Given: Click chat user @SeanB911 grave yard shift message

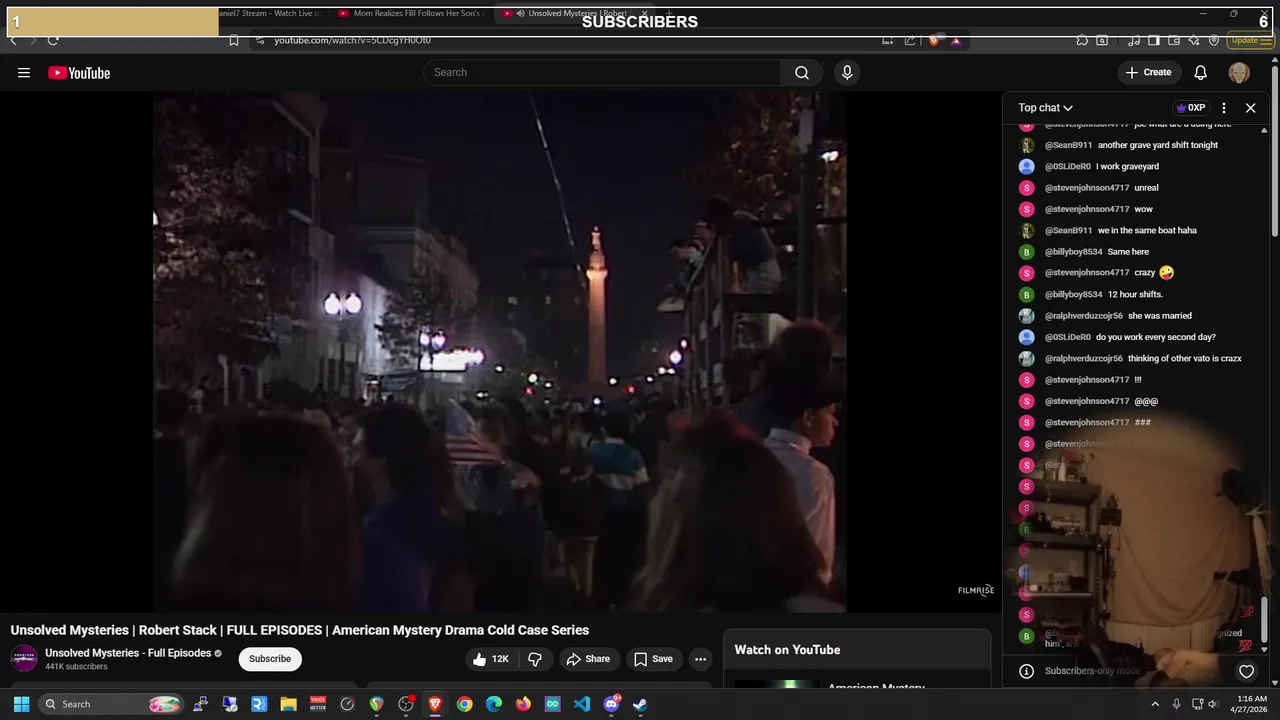Looking at the screenshot, I should (x=1130, y=145).
